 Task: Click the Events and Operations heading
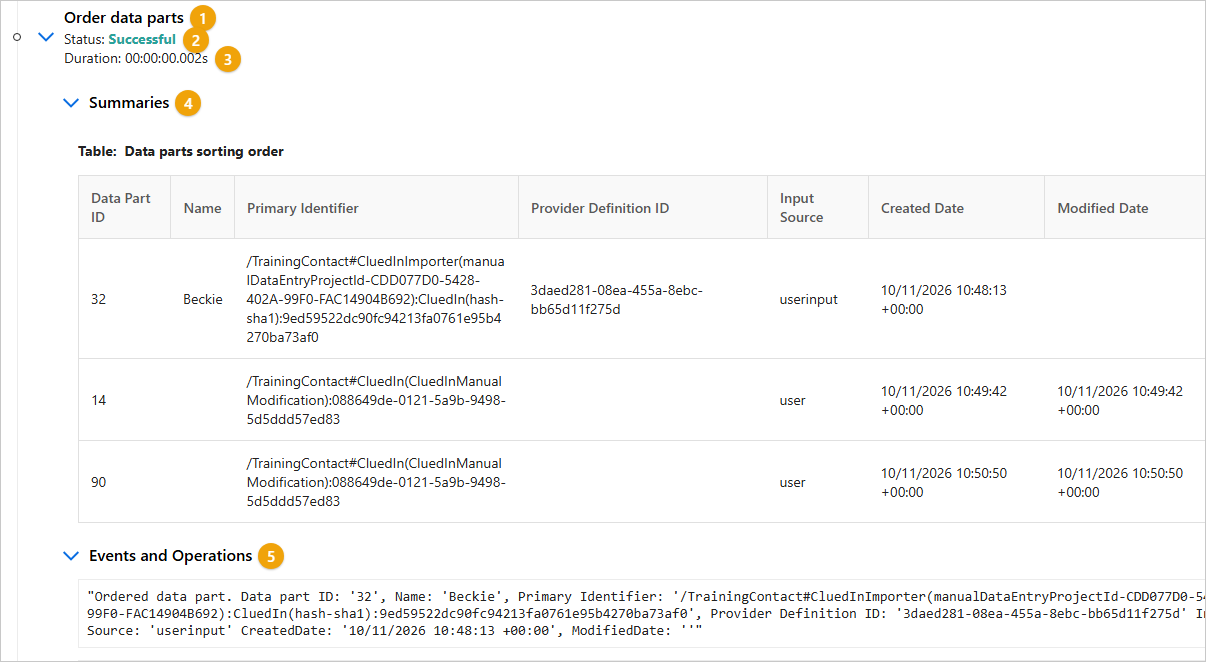(x=171, y=555)
